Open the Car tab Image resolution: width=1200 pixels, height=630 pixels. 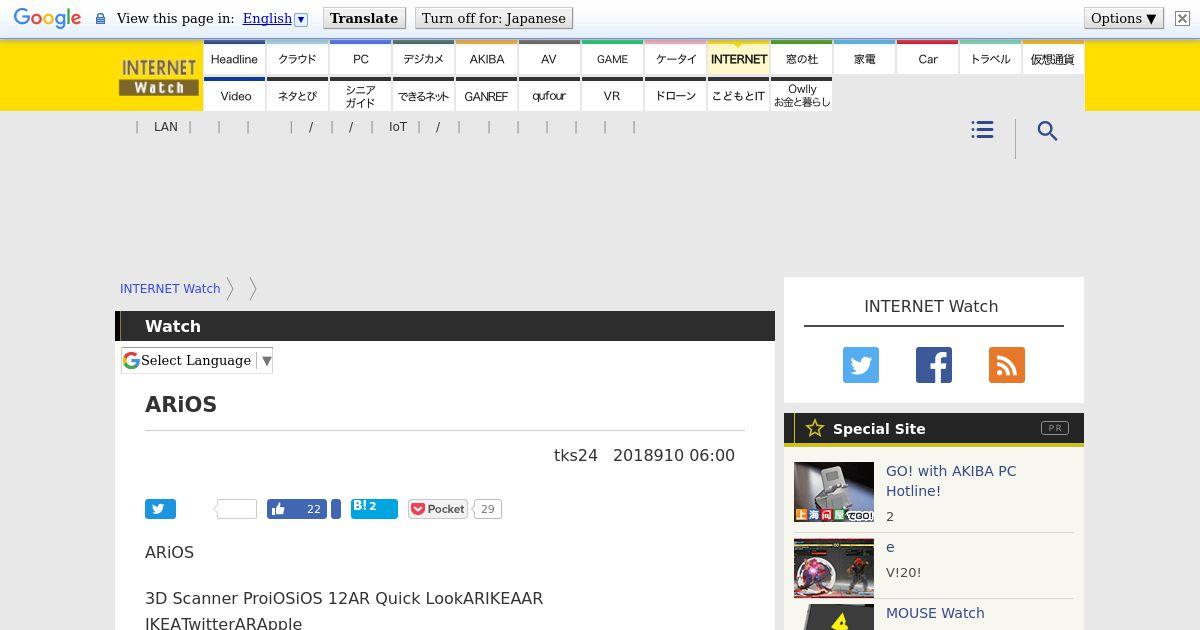(x=928, y=59)
